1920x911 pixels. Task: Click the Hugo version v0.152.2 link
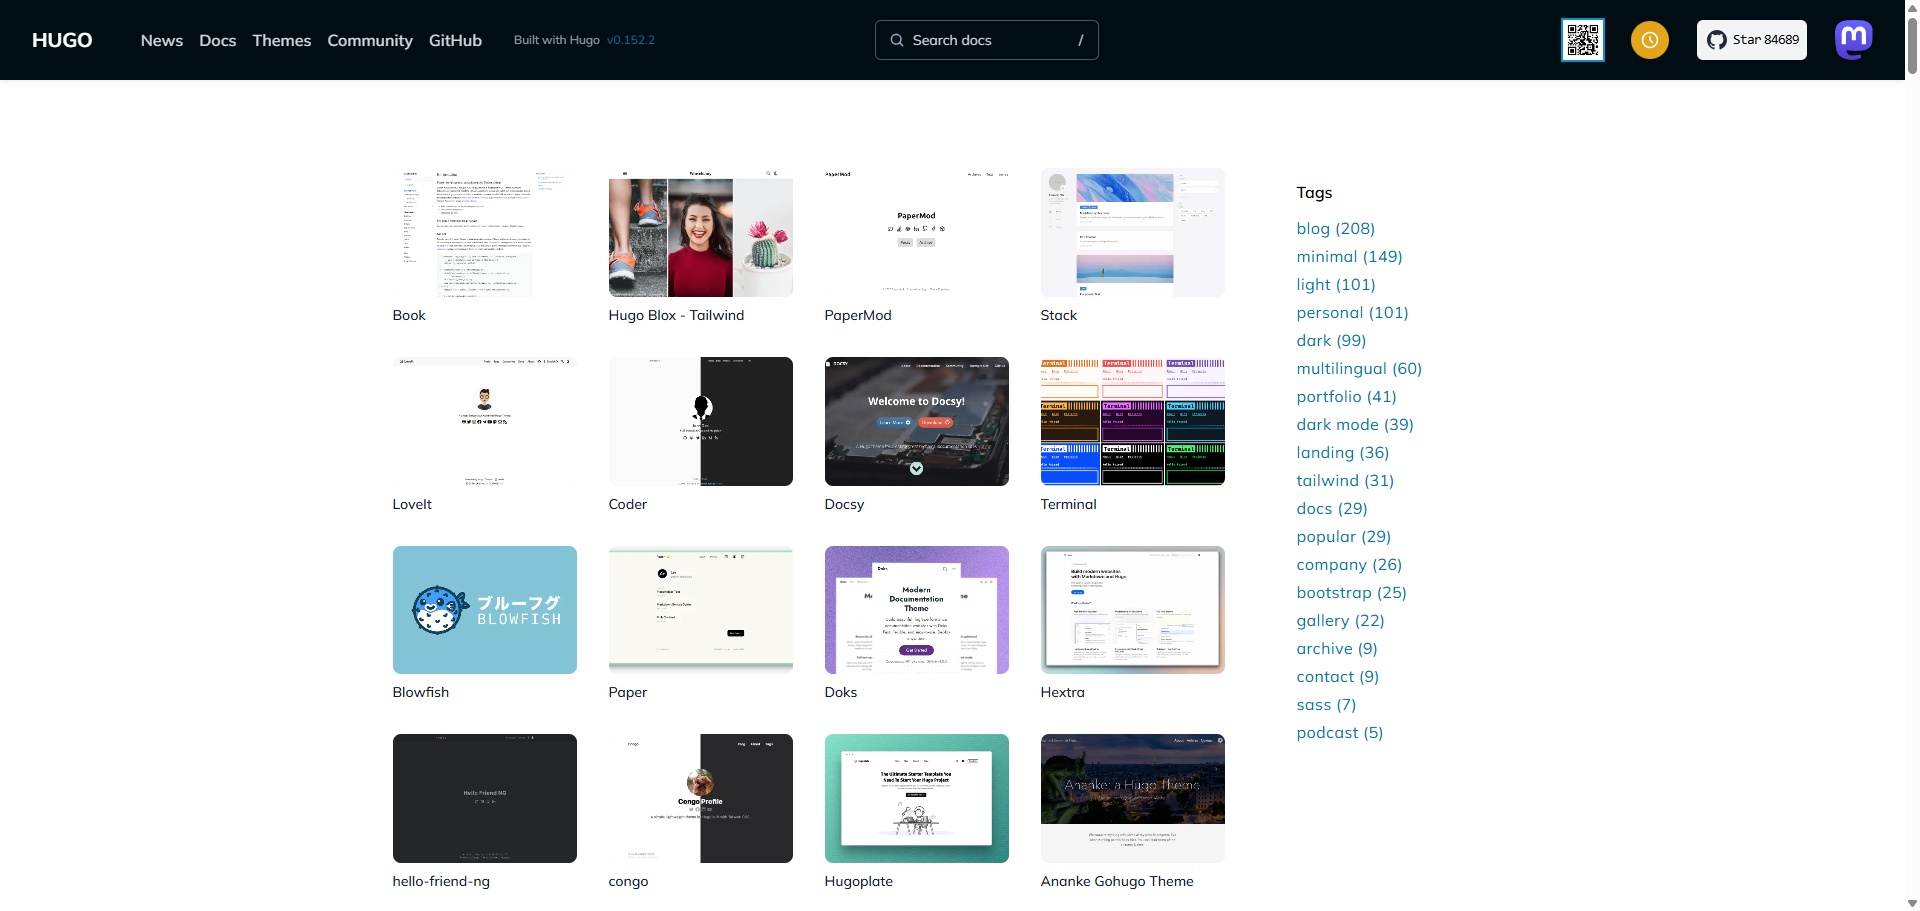pos(630,40)
